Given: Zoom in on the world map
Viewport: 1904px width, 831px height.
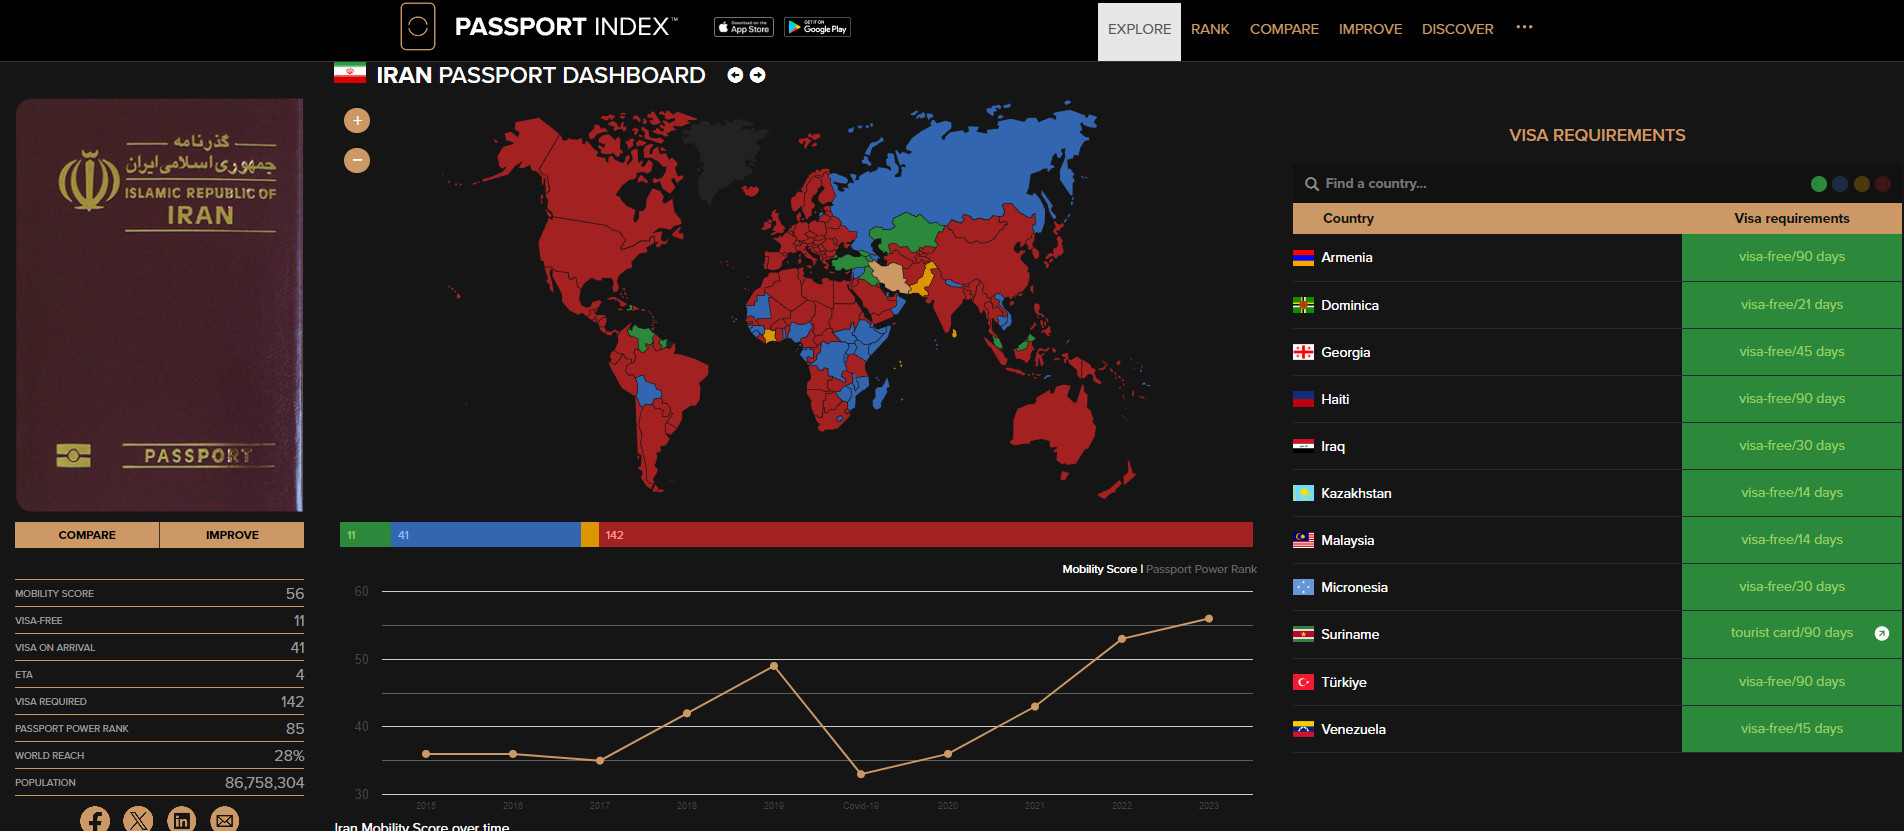Looking at the screenshot, I should tap(357, 121).
